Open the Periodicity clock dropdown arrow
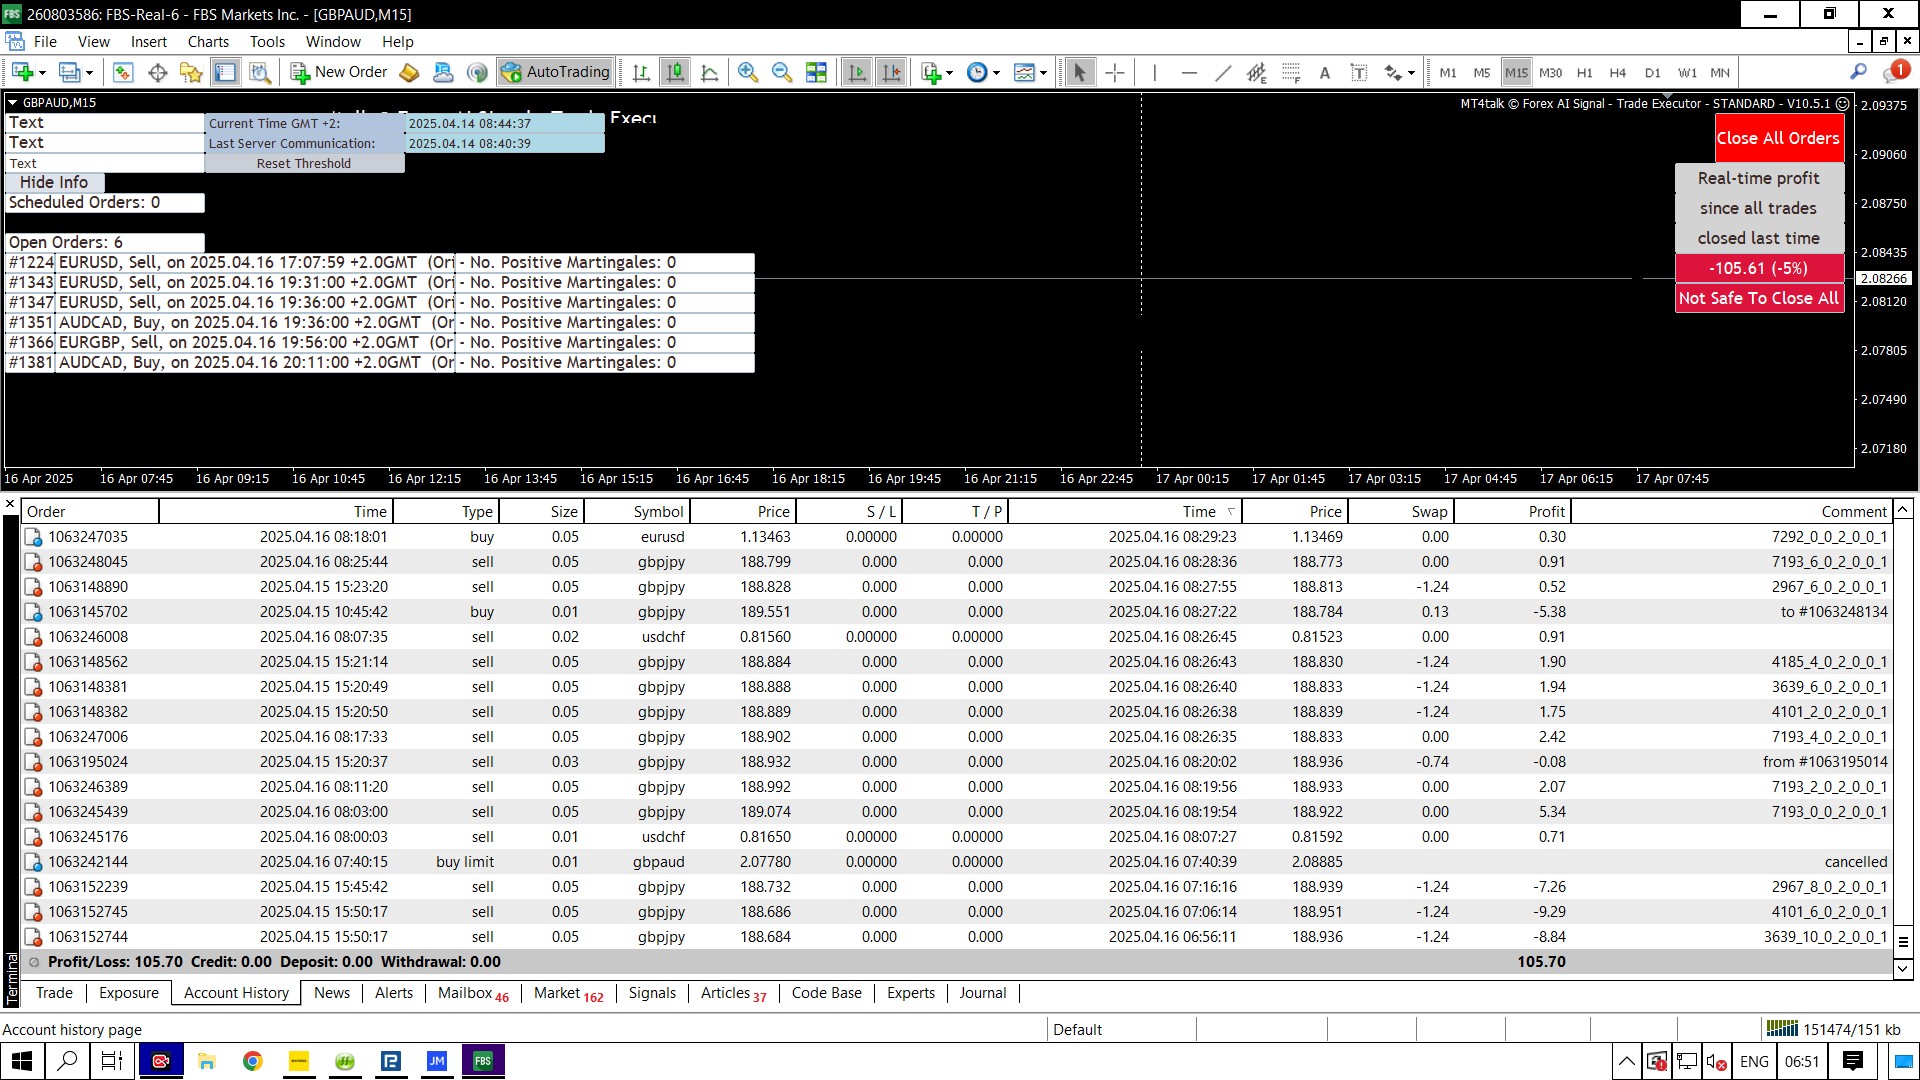 point(996,72)
